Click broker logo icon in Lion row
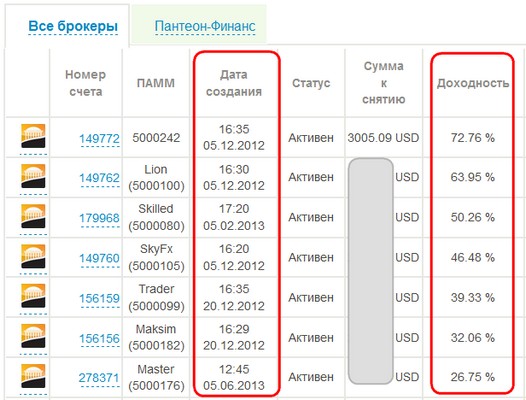The width and height of the screenshot is (526, 400). tap(33, 176)
